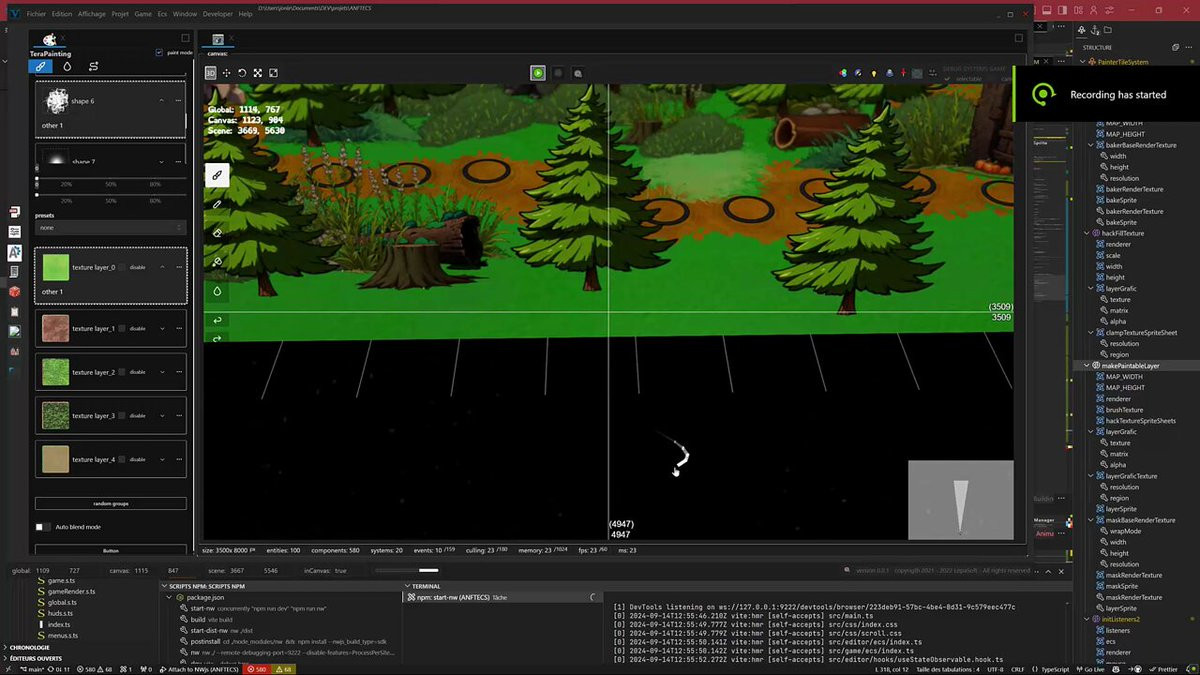Collapse makePaintableLayer node in Structure tree

pyautogui.click(x=1087, y=366)
